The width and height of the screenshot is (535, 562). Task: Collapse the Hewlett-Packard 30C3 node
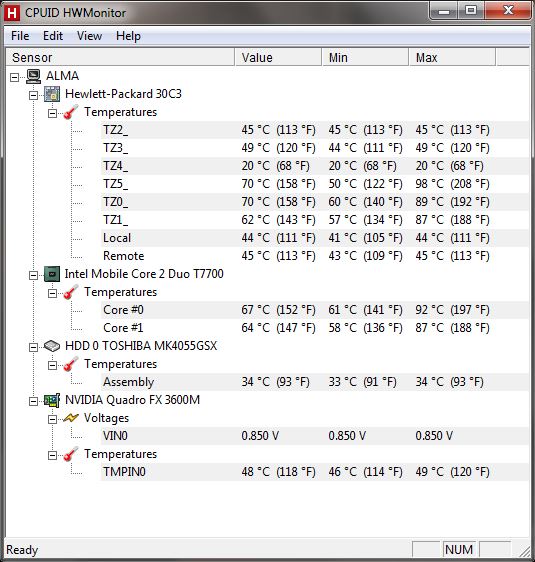point(33,95)
